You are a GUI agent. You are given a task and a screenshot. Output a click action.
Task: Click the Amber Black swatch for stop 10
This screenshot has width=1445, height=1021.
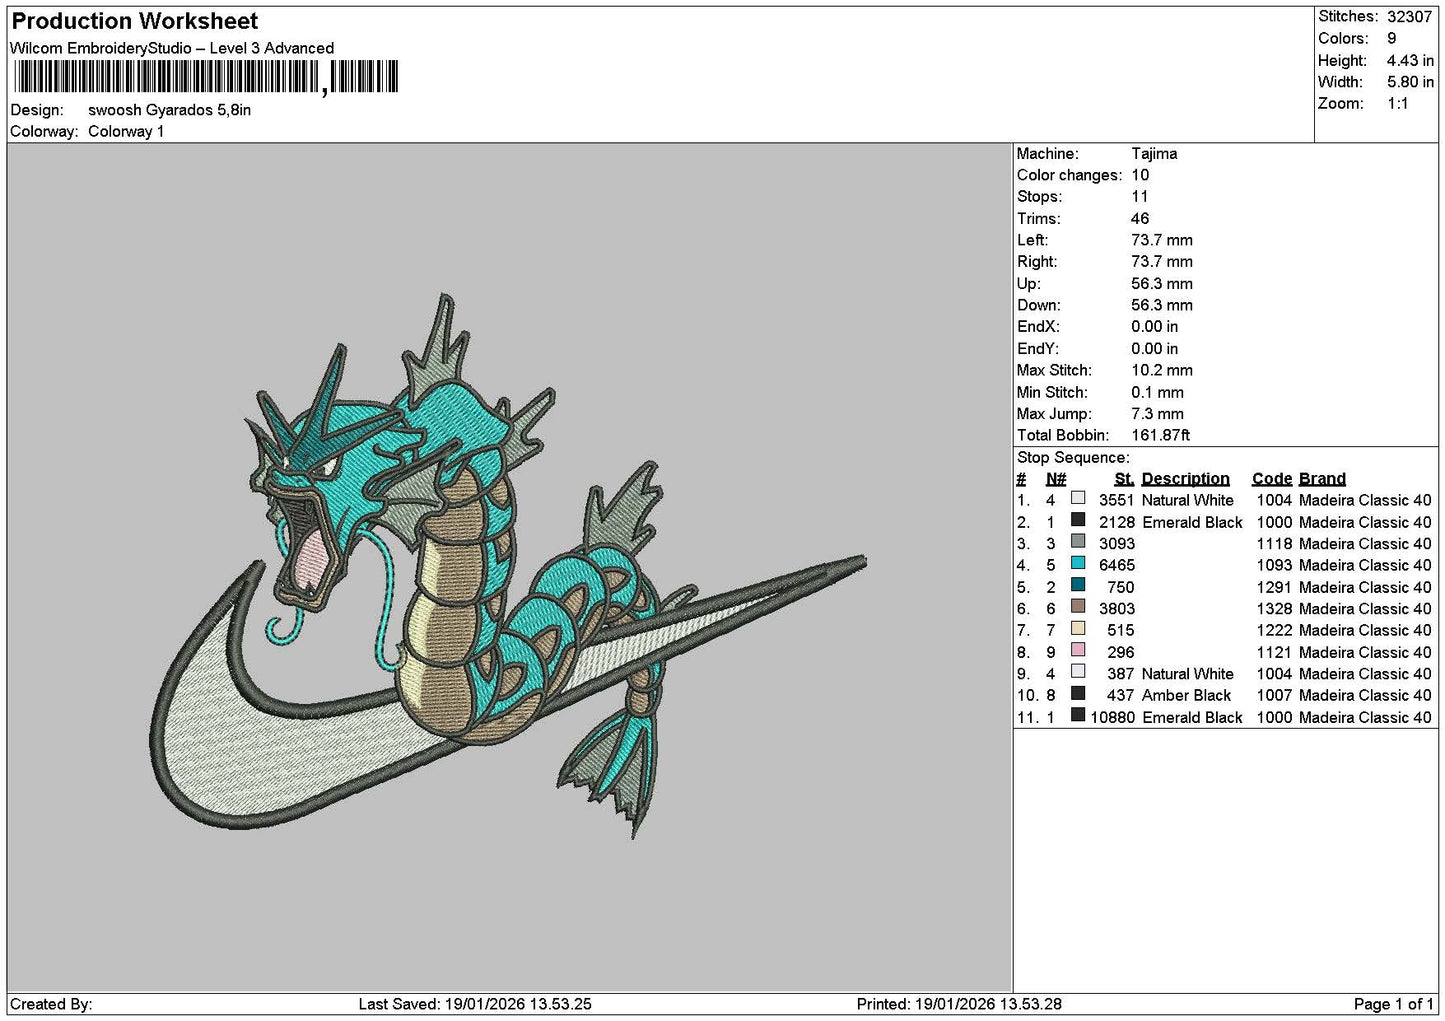click(x=1078, y=694)
